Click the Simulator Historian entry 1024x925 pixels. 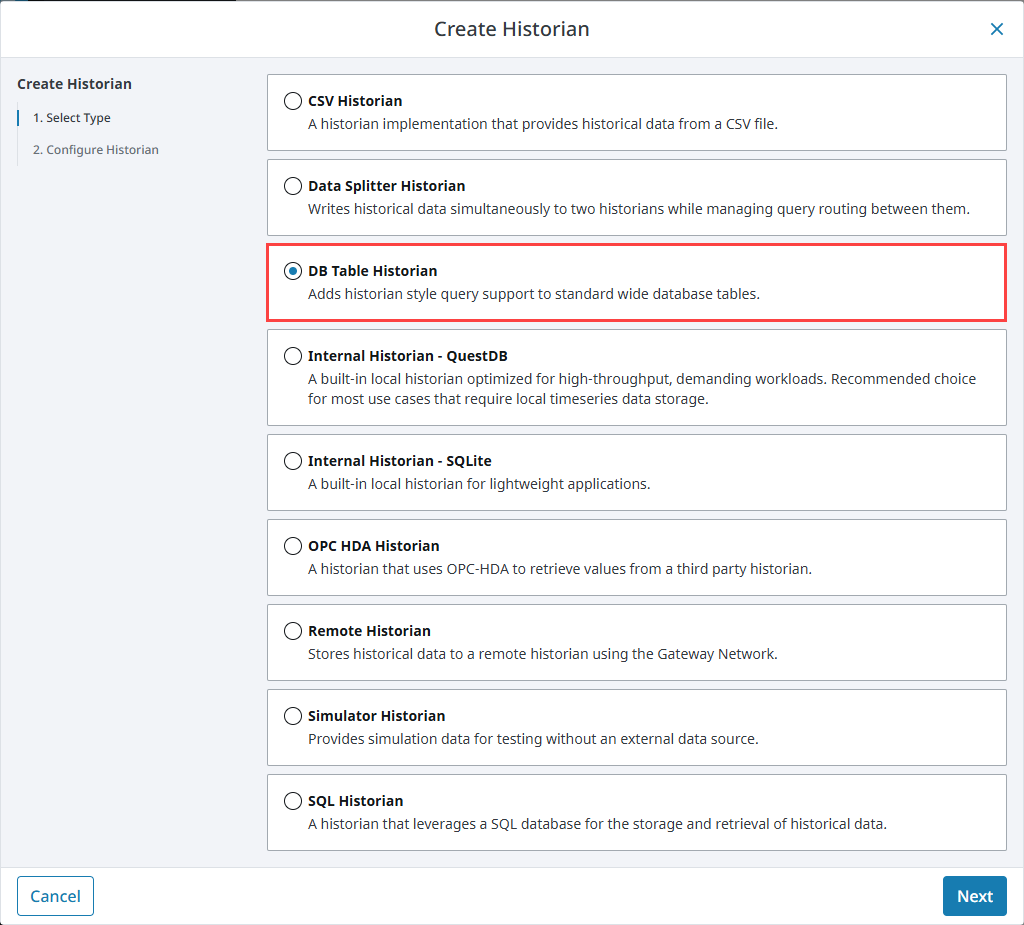point(636,727)
